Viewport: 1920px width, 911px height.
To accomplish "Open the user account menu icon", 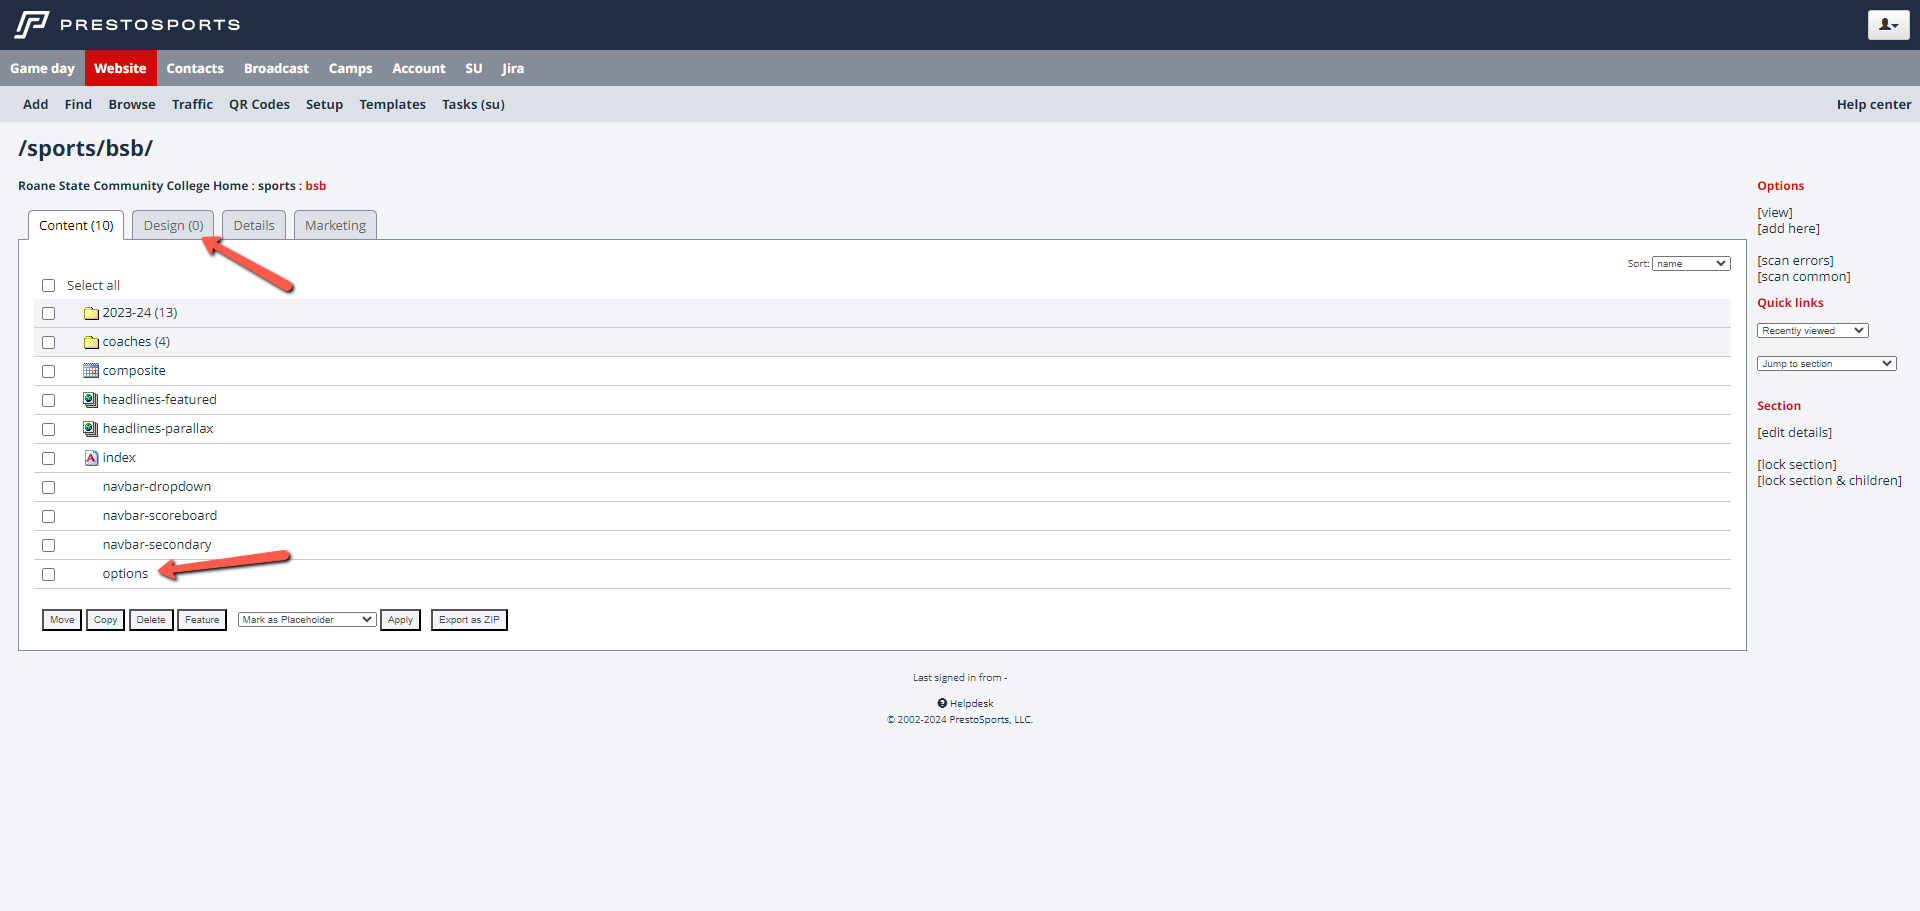I will tap(1888, 25).
